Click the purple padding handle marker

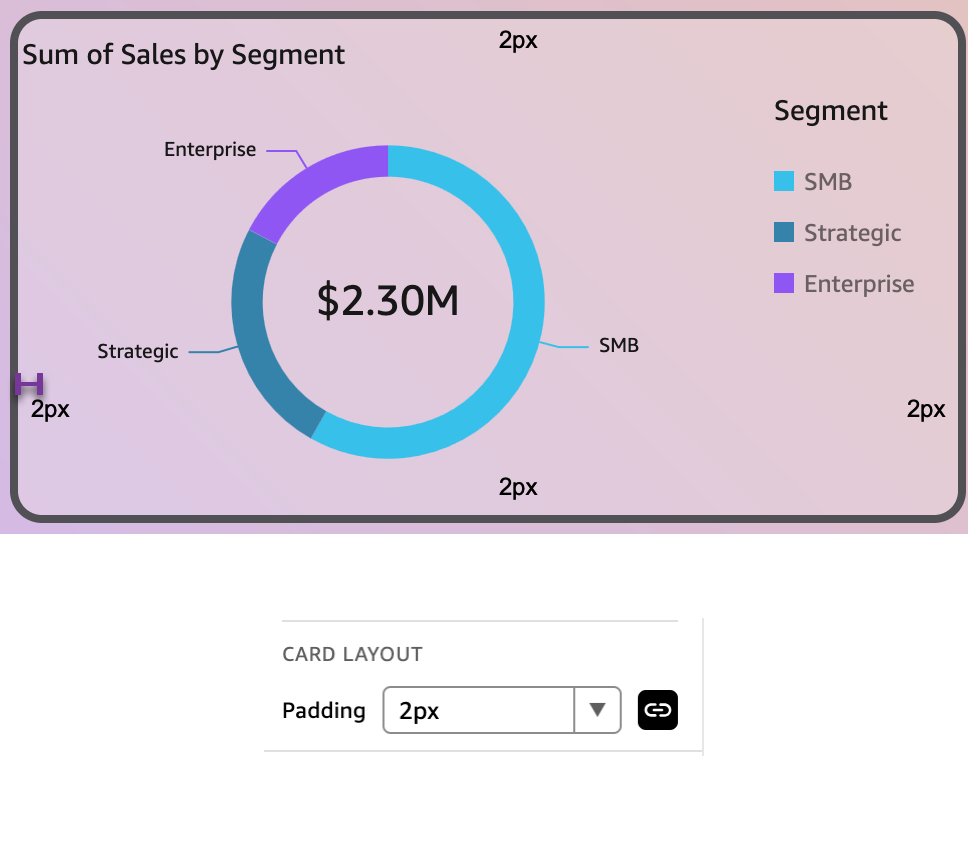tap(30, 384)
